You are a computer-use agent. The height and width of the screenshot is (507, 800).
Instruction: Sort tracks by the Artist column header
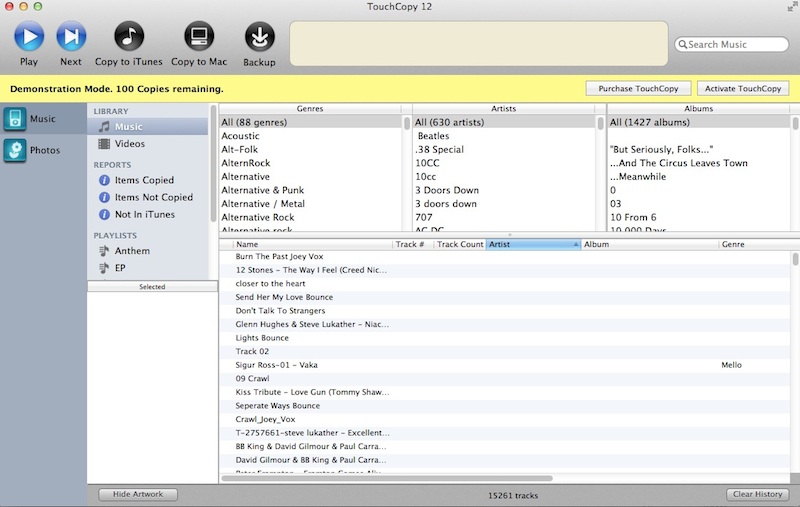[531, 244]
